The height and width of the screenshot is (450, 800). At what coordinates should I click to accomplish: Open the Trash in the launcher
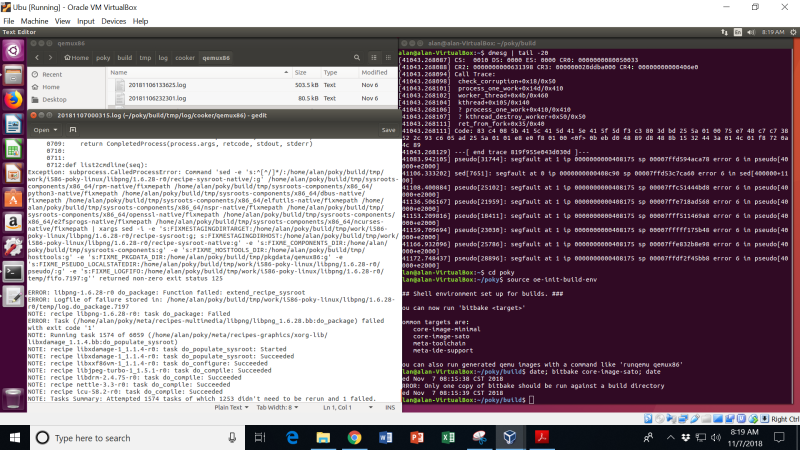point(13,398)
